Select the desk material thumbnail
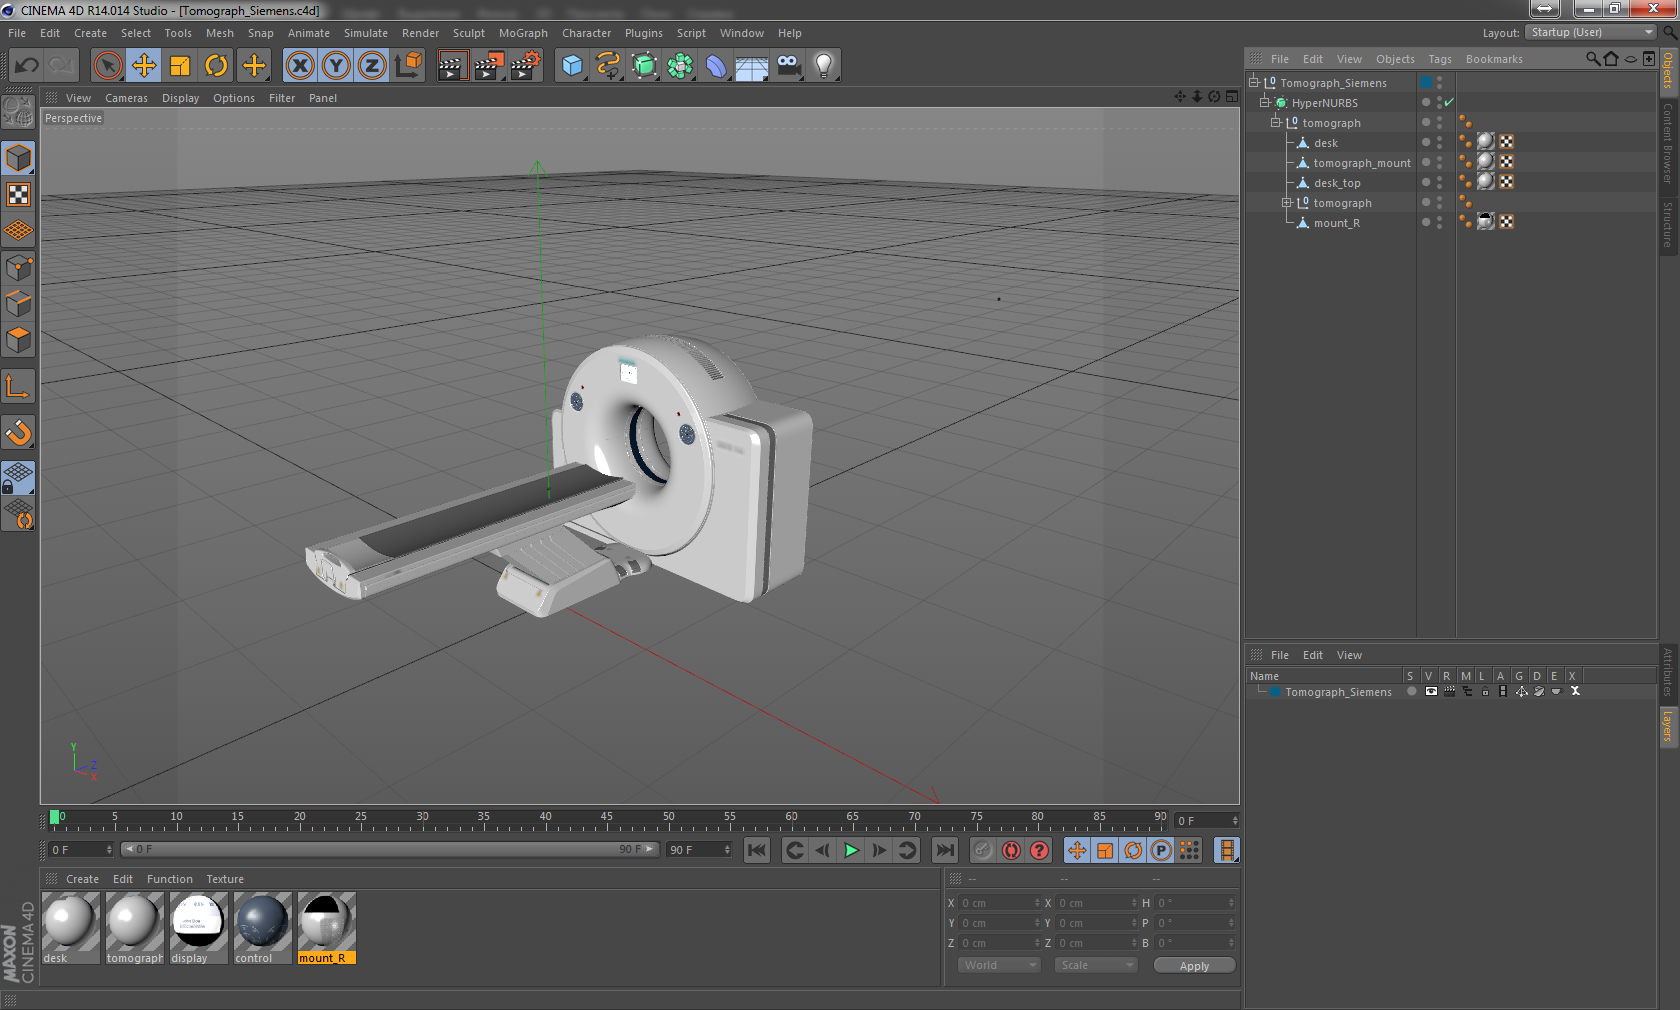This screenshot has height=1010, width=1680. click(x=70, y=922)
